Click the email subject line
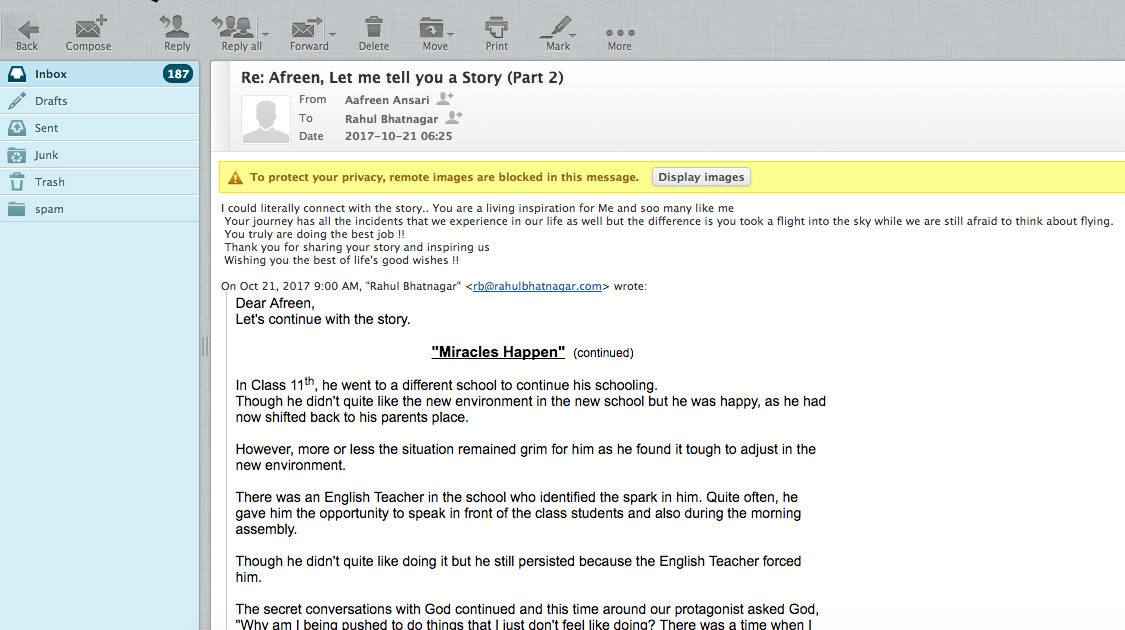 (x=402, y=77)
